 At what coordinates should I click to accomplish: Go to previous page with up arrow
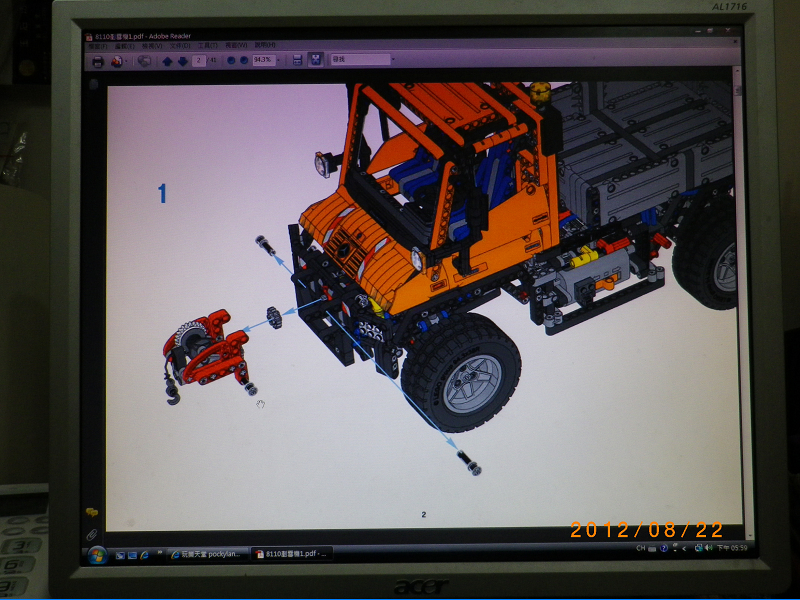[x=167, y=61]
